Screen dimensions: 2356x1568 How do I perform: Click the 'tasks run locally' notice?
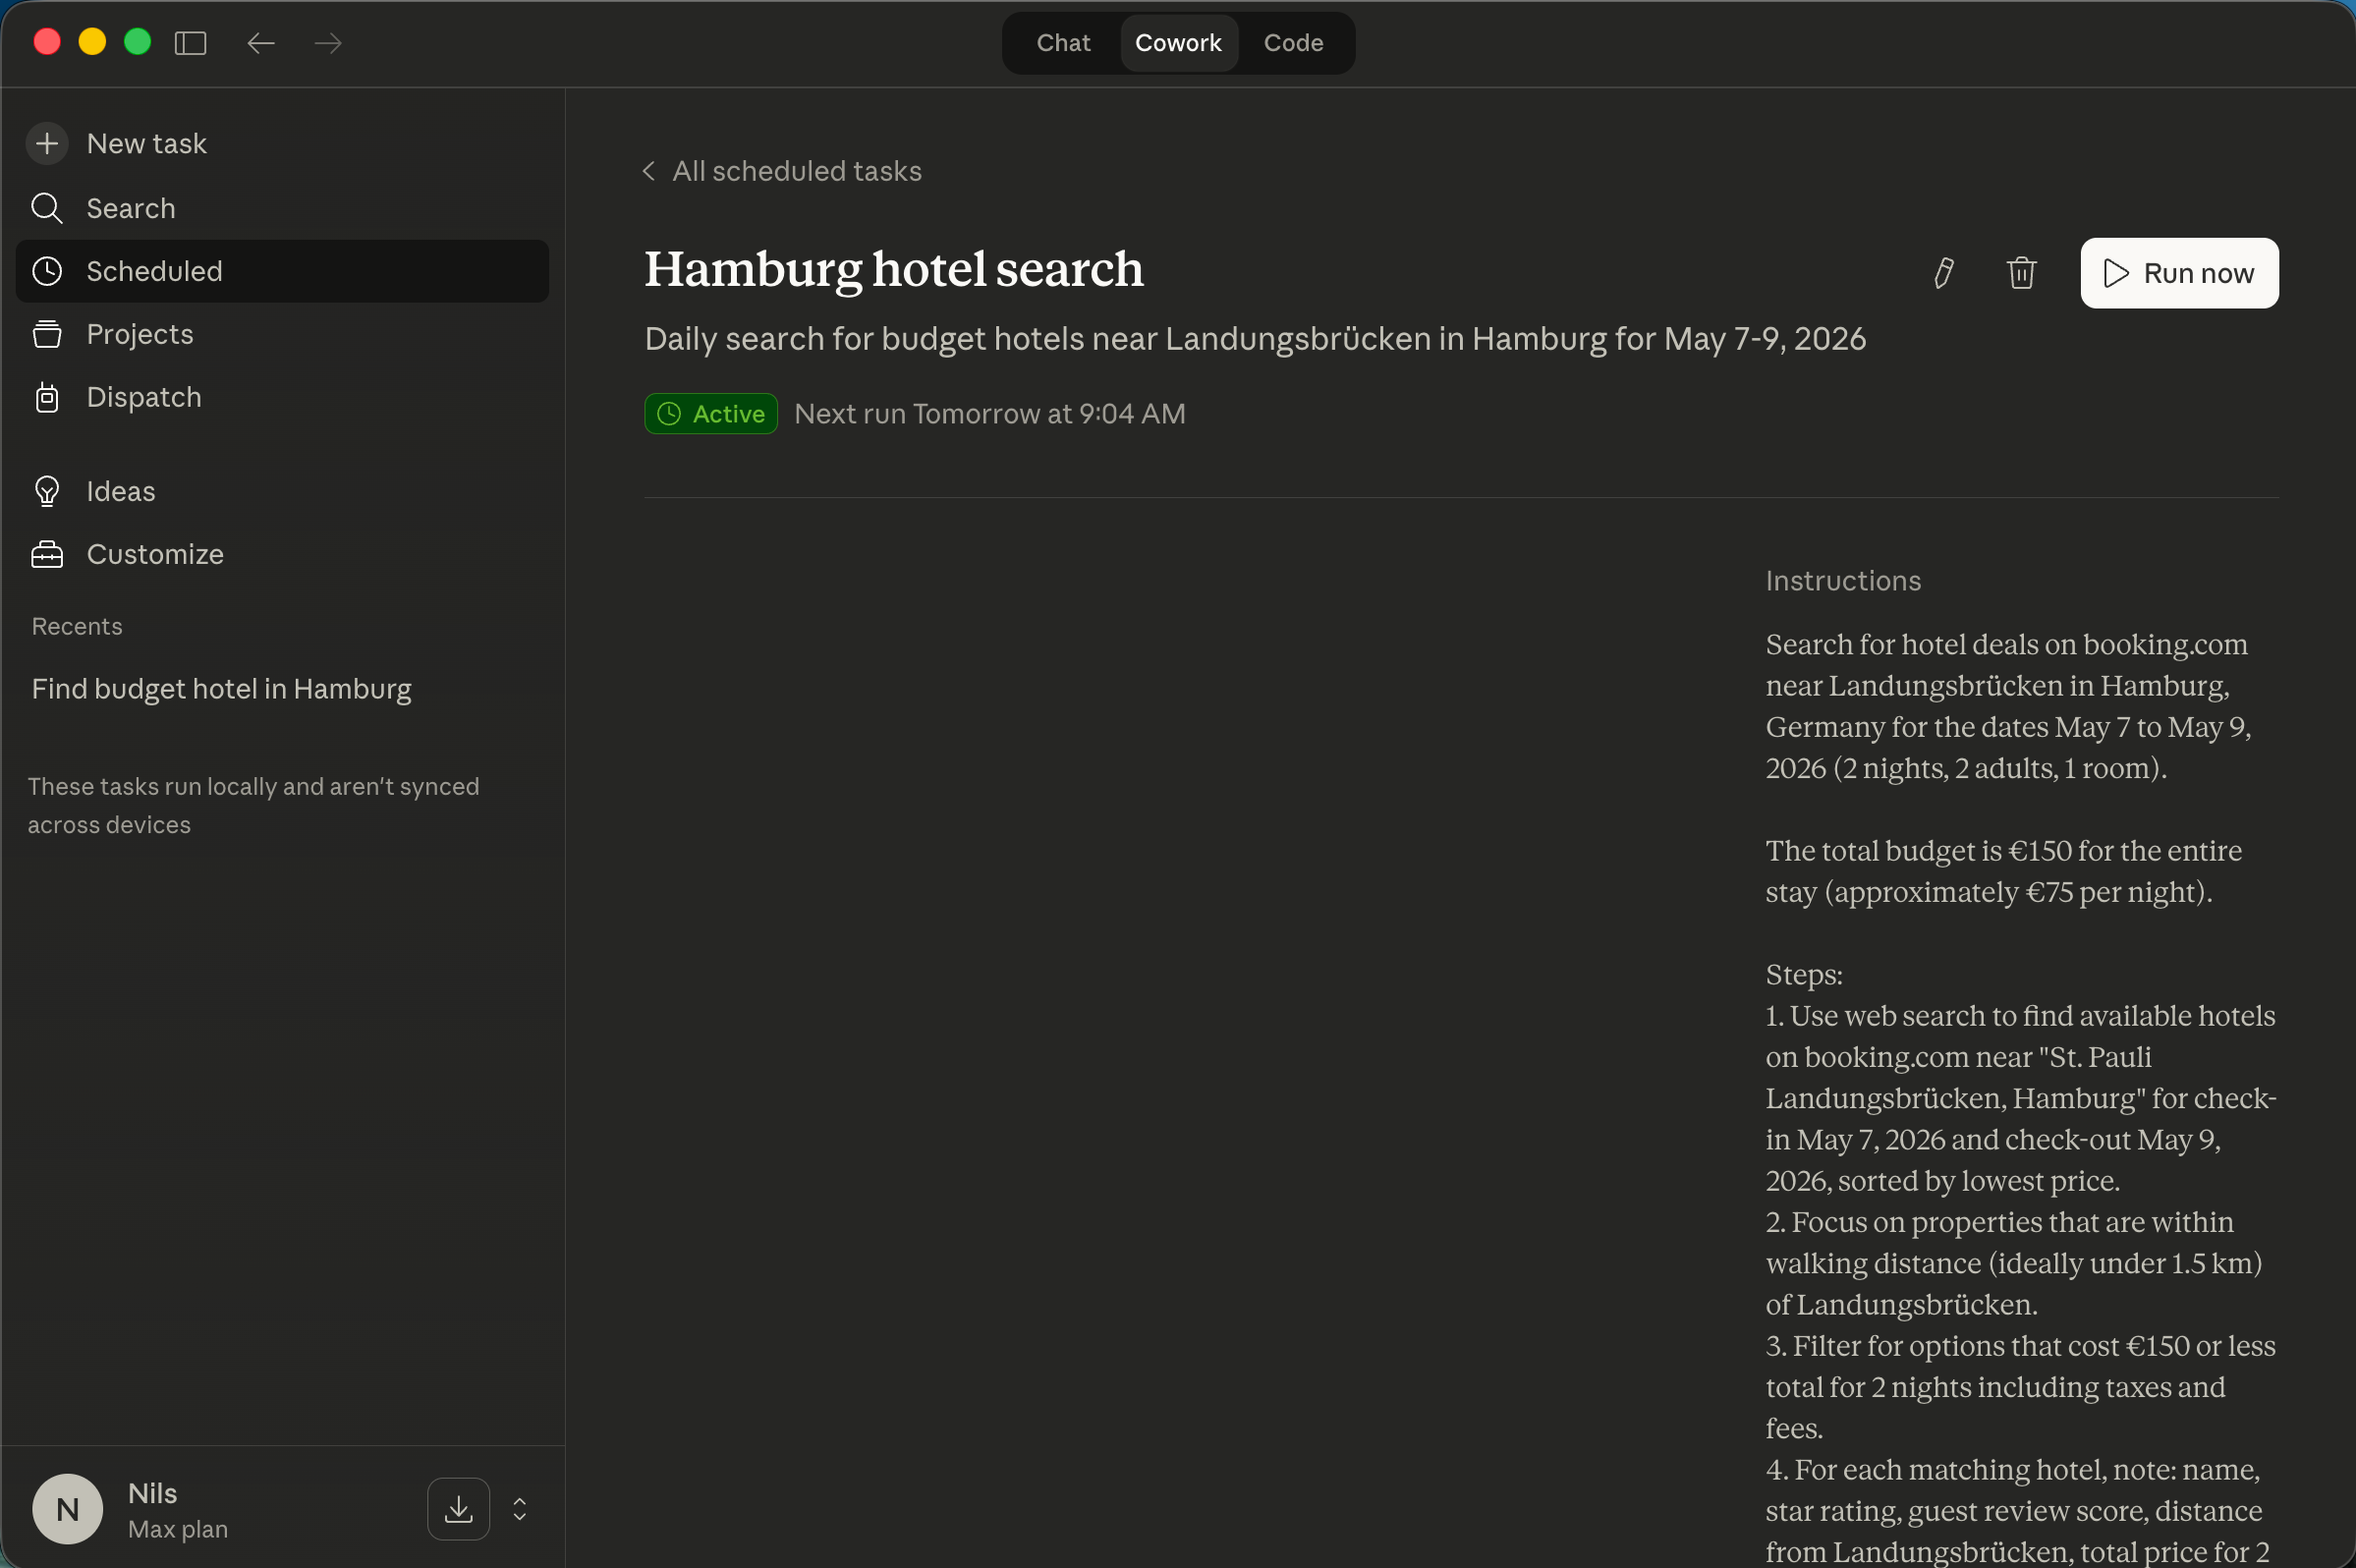253,805
